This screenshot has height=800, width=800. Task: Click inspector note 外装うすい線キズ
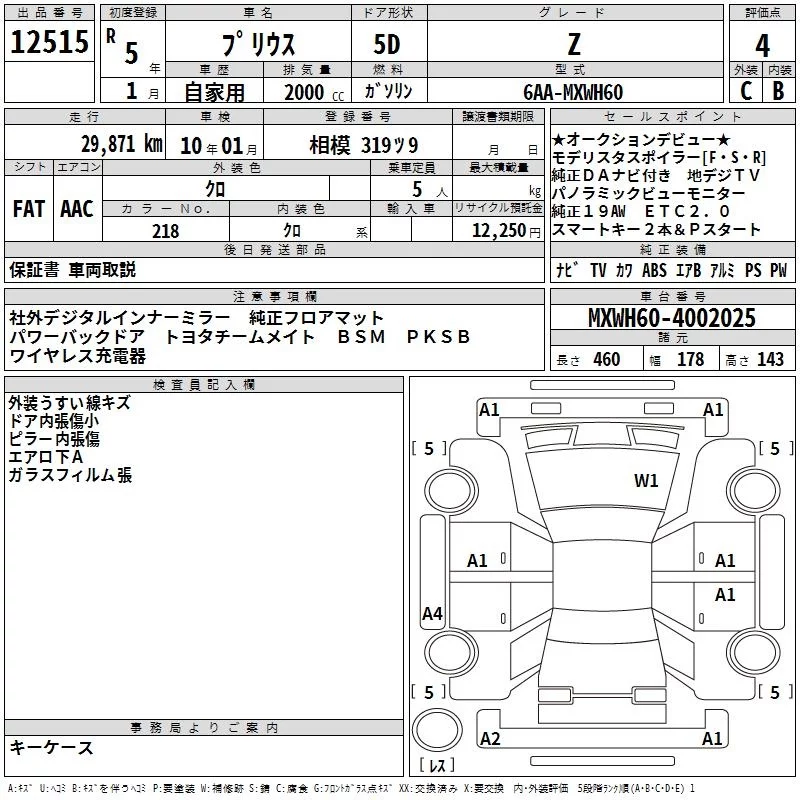tap(70, 403)
